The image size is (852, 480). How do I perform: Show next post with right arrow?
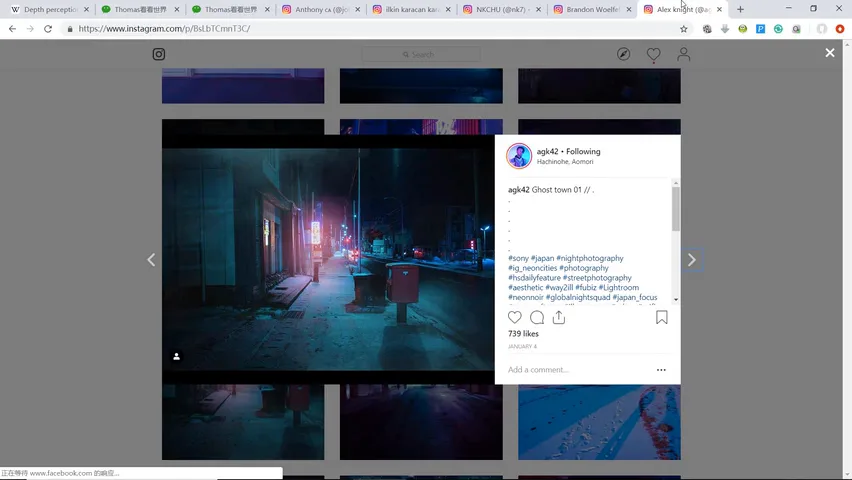point(692,260)
